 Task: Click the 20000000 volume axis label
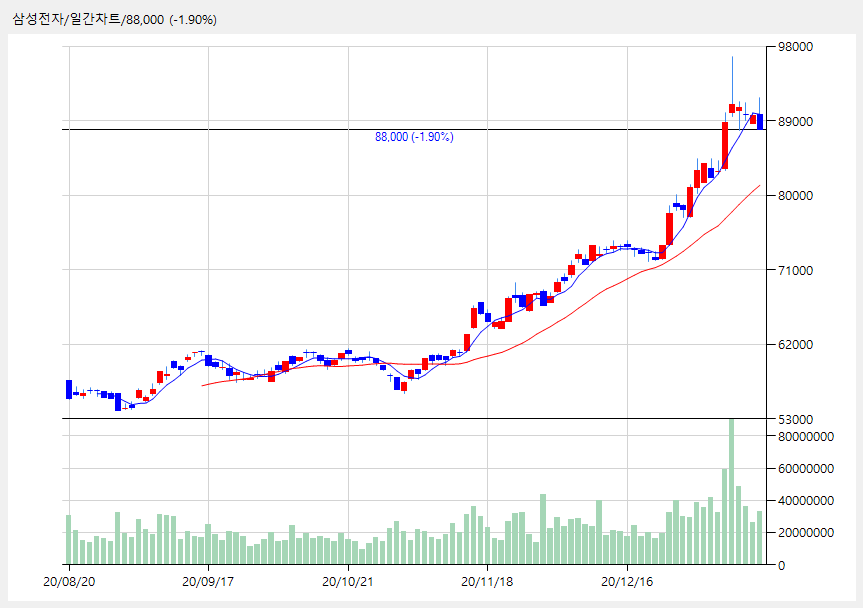[806, 532]
